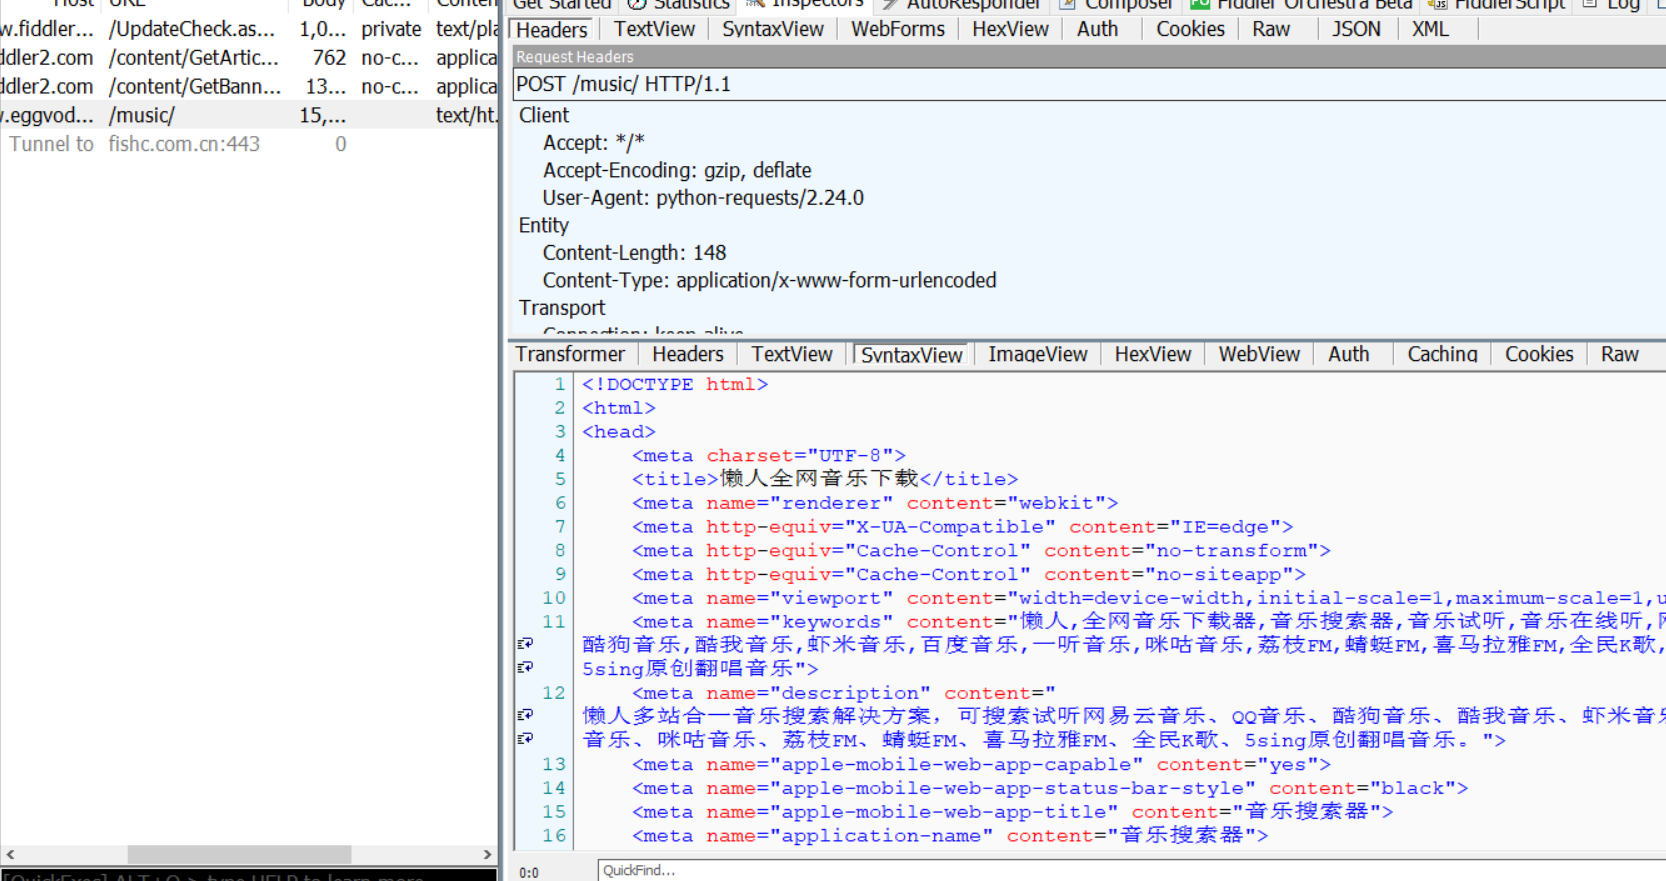Screen dimensions: 1666x881
Task: Select the Content-Length: 148 header
Action: 634,253
